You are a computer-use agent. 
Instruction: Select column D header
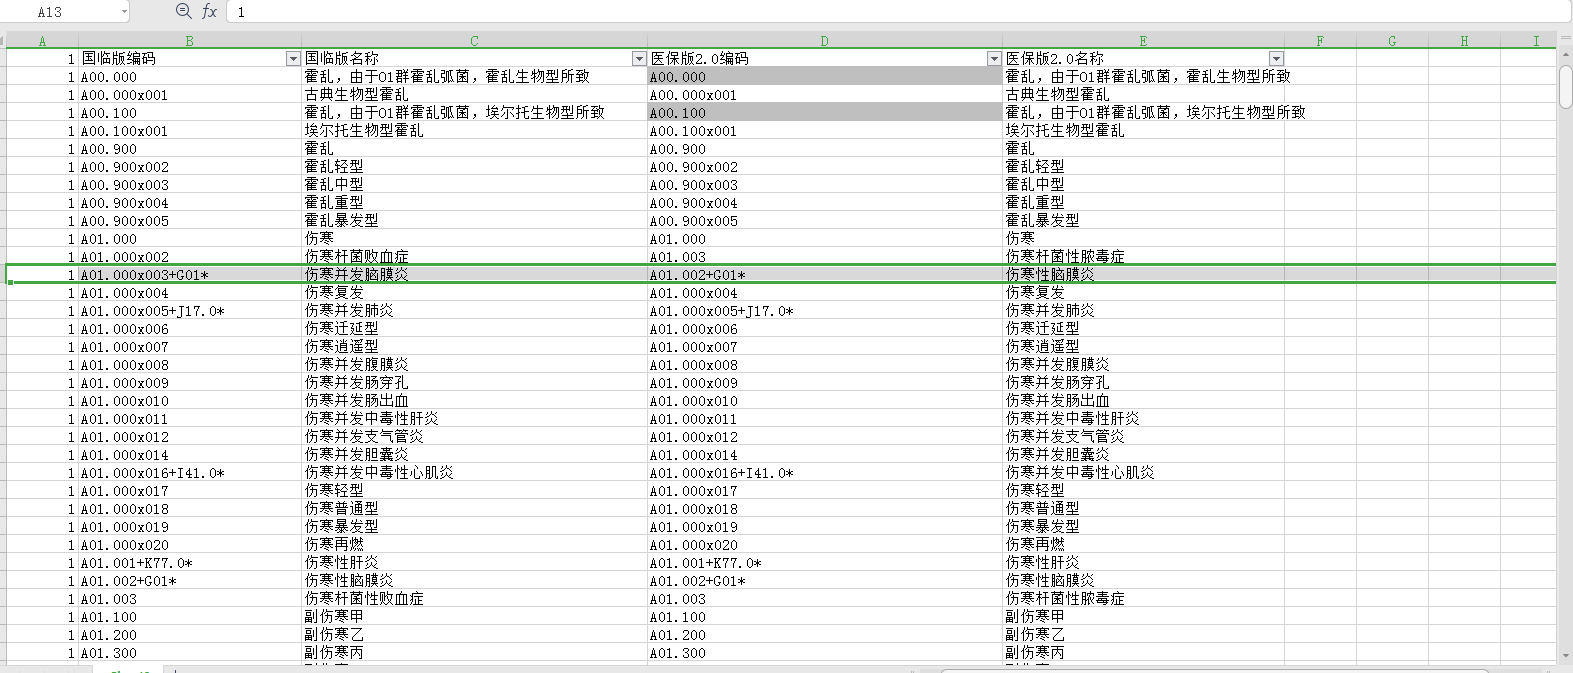[825, 41]
